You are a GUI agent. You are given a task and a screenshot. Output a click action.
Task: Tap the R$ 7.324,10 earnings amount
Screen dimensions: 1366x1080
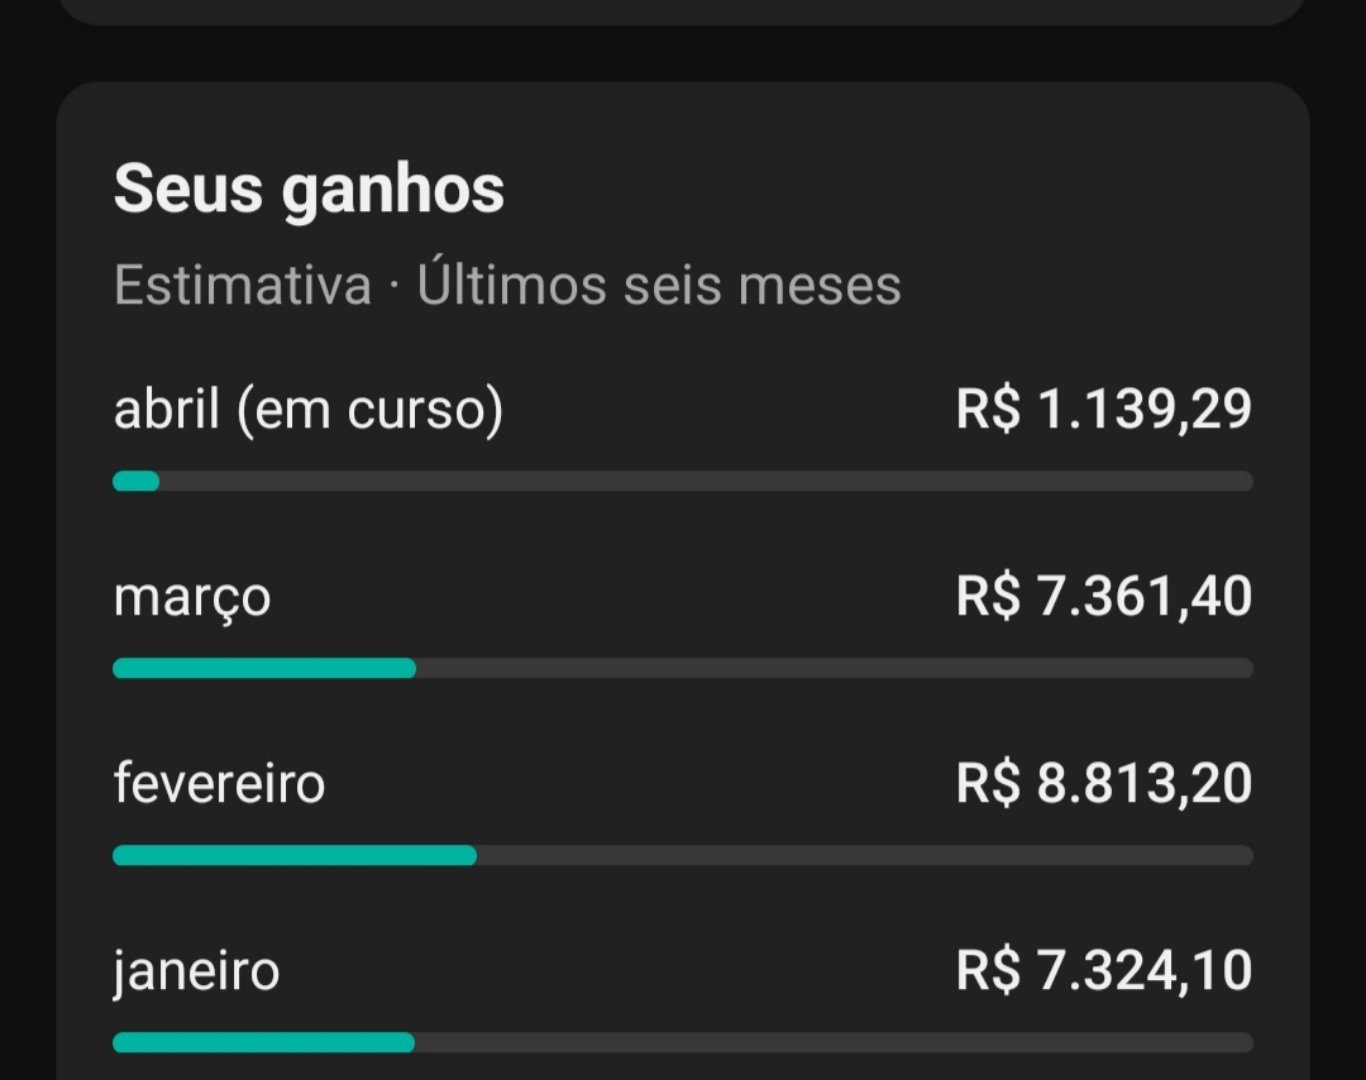[x=1103, y=971]
